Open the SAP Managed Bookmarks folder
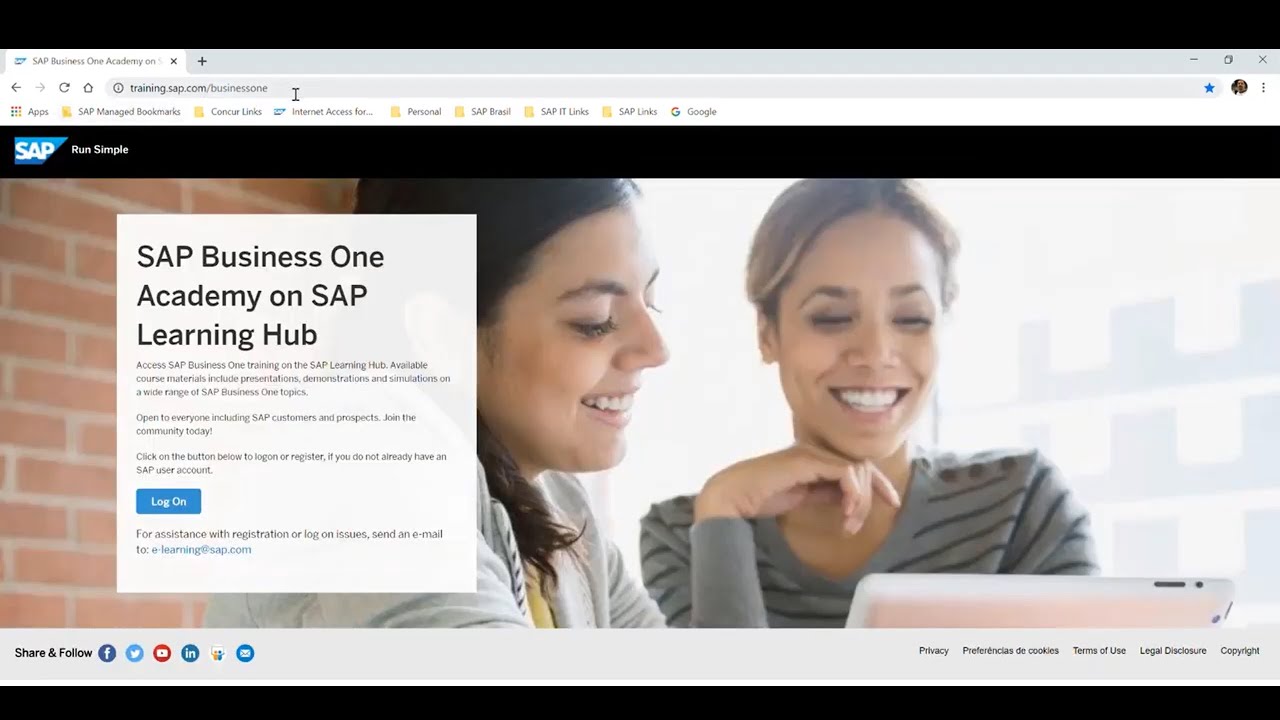The image size is (1280, 720). coord(121,112)
